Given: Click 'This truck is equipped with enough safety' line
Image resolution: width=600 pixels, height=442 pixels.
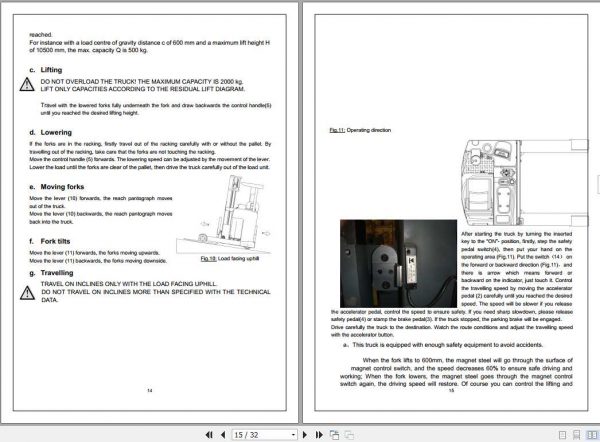Looking at the screenshot, I should 443,345.
